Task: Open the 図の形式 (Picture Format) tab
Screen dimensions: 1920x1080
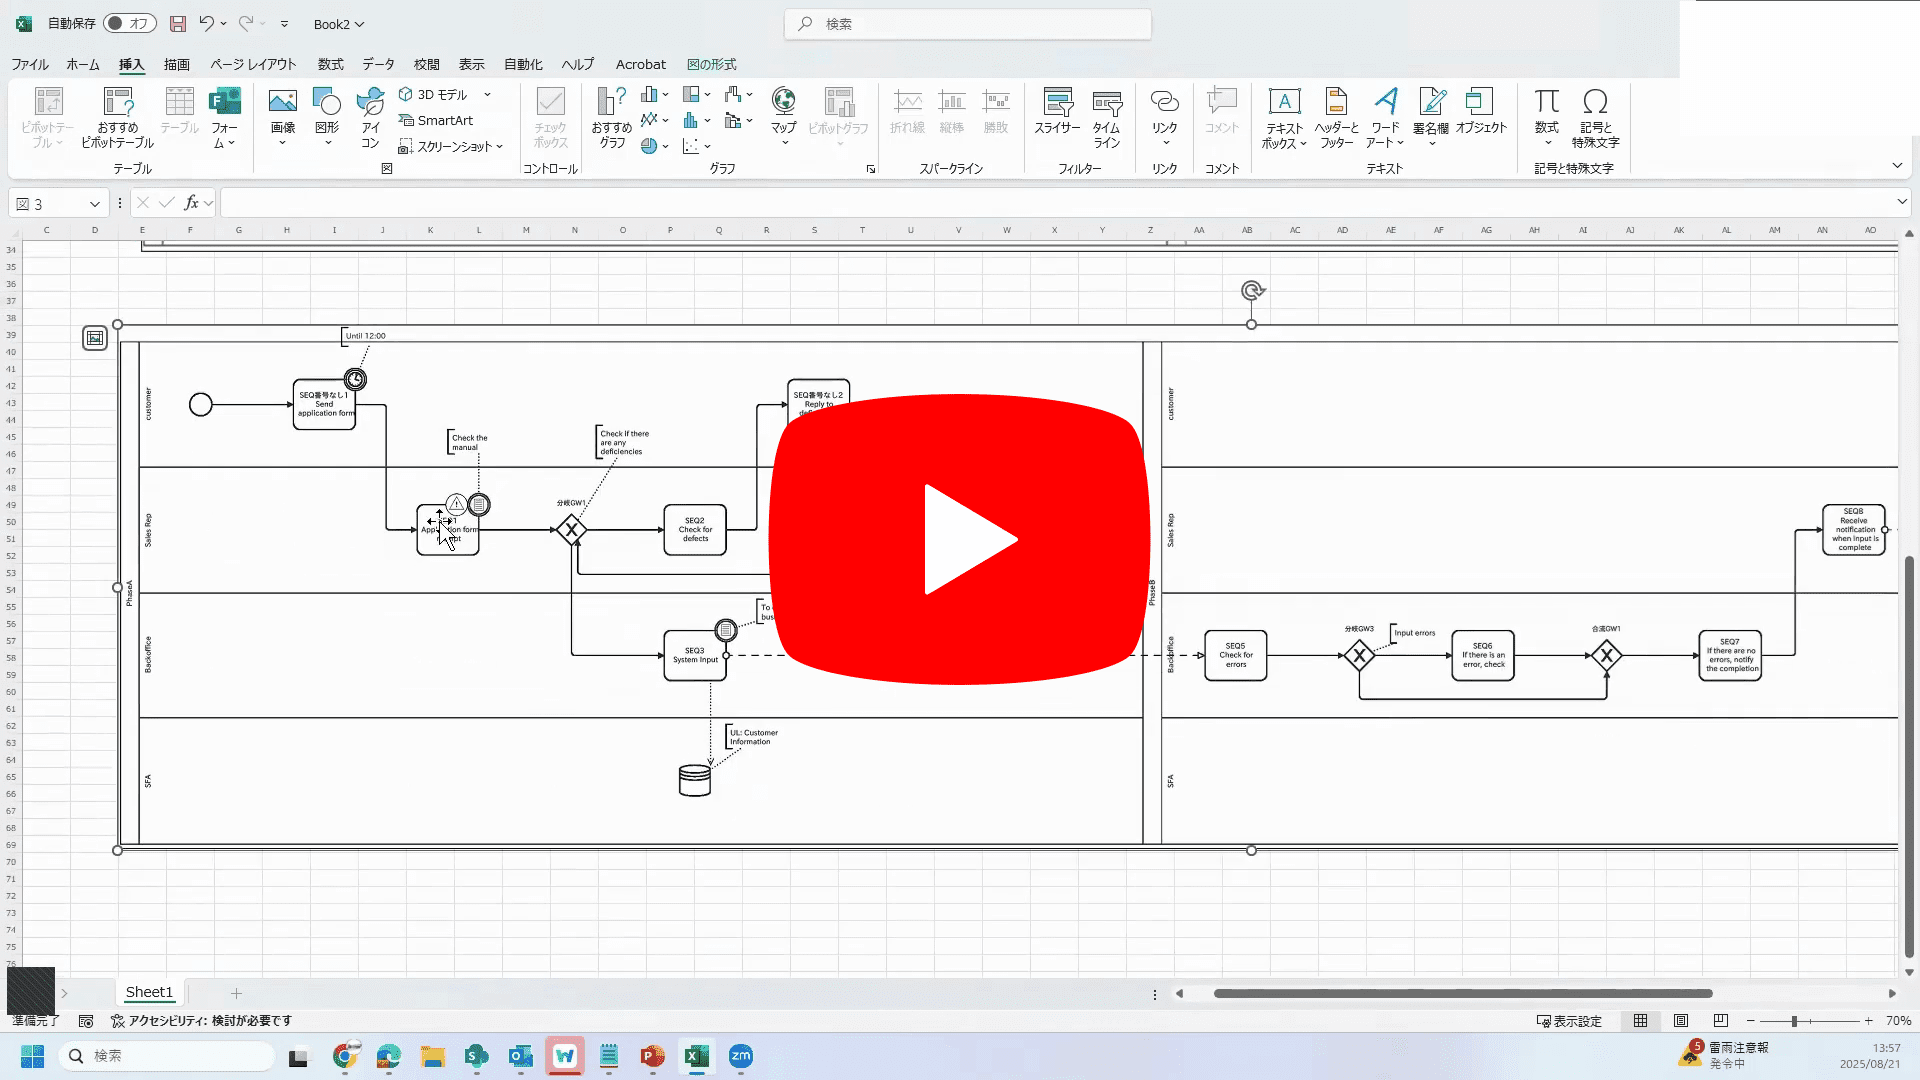Action: pos(711,64)
